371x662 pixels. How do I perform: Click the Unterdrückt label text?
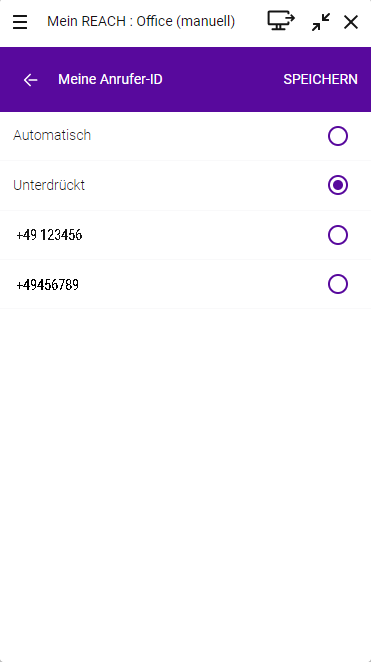click(49, 185)
